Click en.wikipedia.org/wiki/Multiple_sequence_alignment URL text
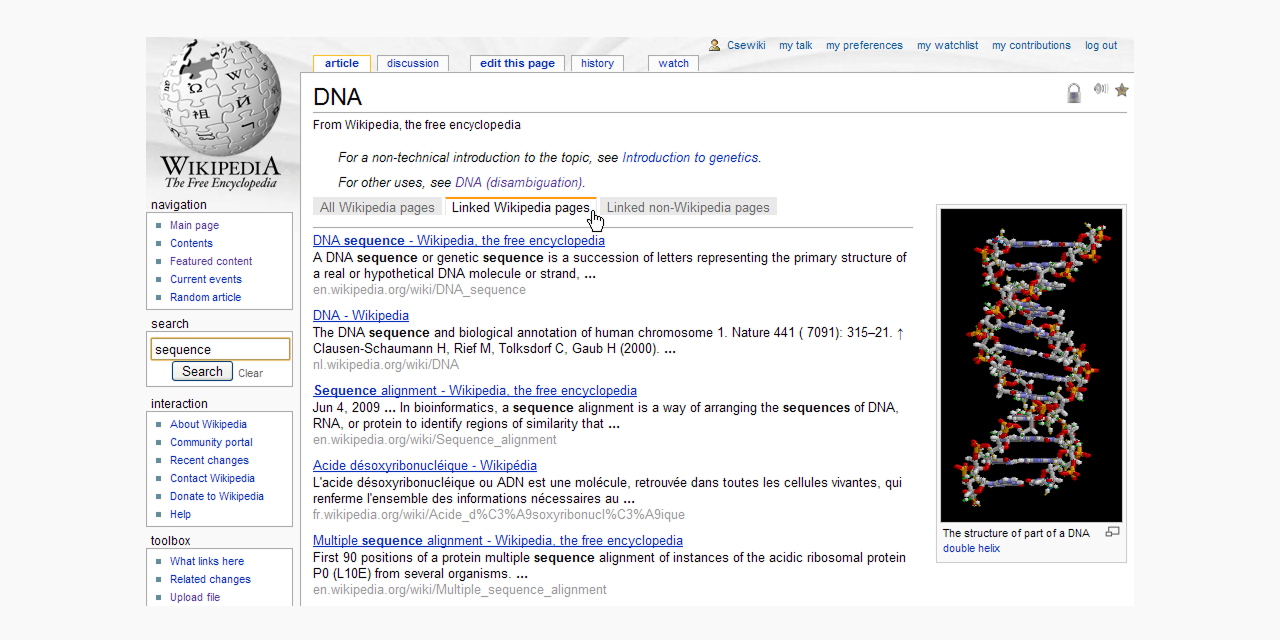The width and height of the screenshot is (1280, 640). [460, 590]
